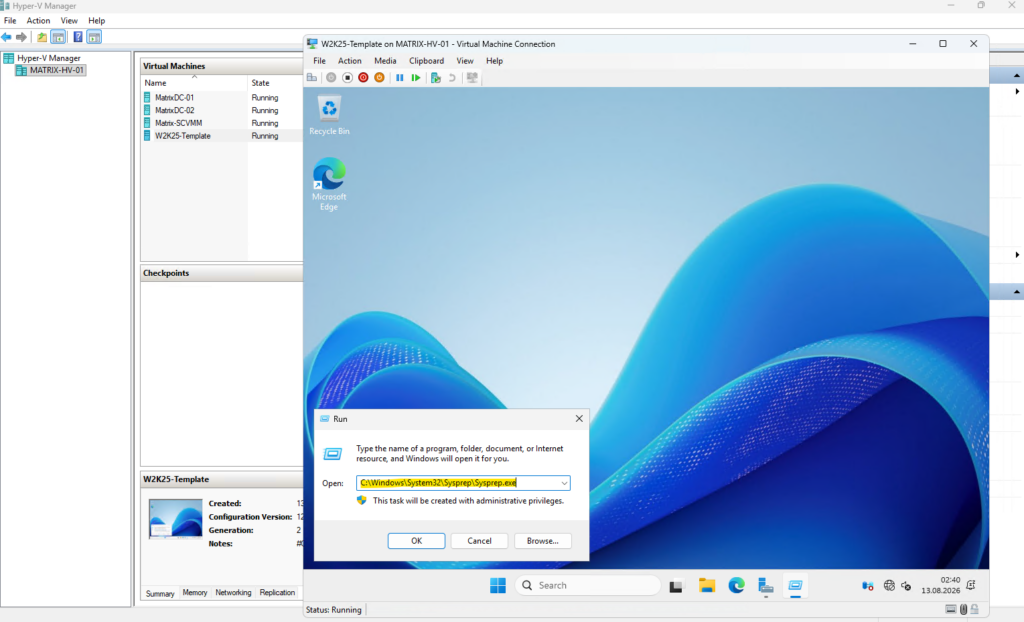Click Browse... in the Run dialog
This screenshot has width=1024, height=622.
tap(543, 541)
